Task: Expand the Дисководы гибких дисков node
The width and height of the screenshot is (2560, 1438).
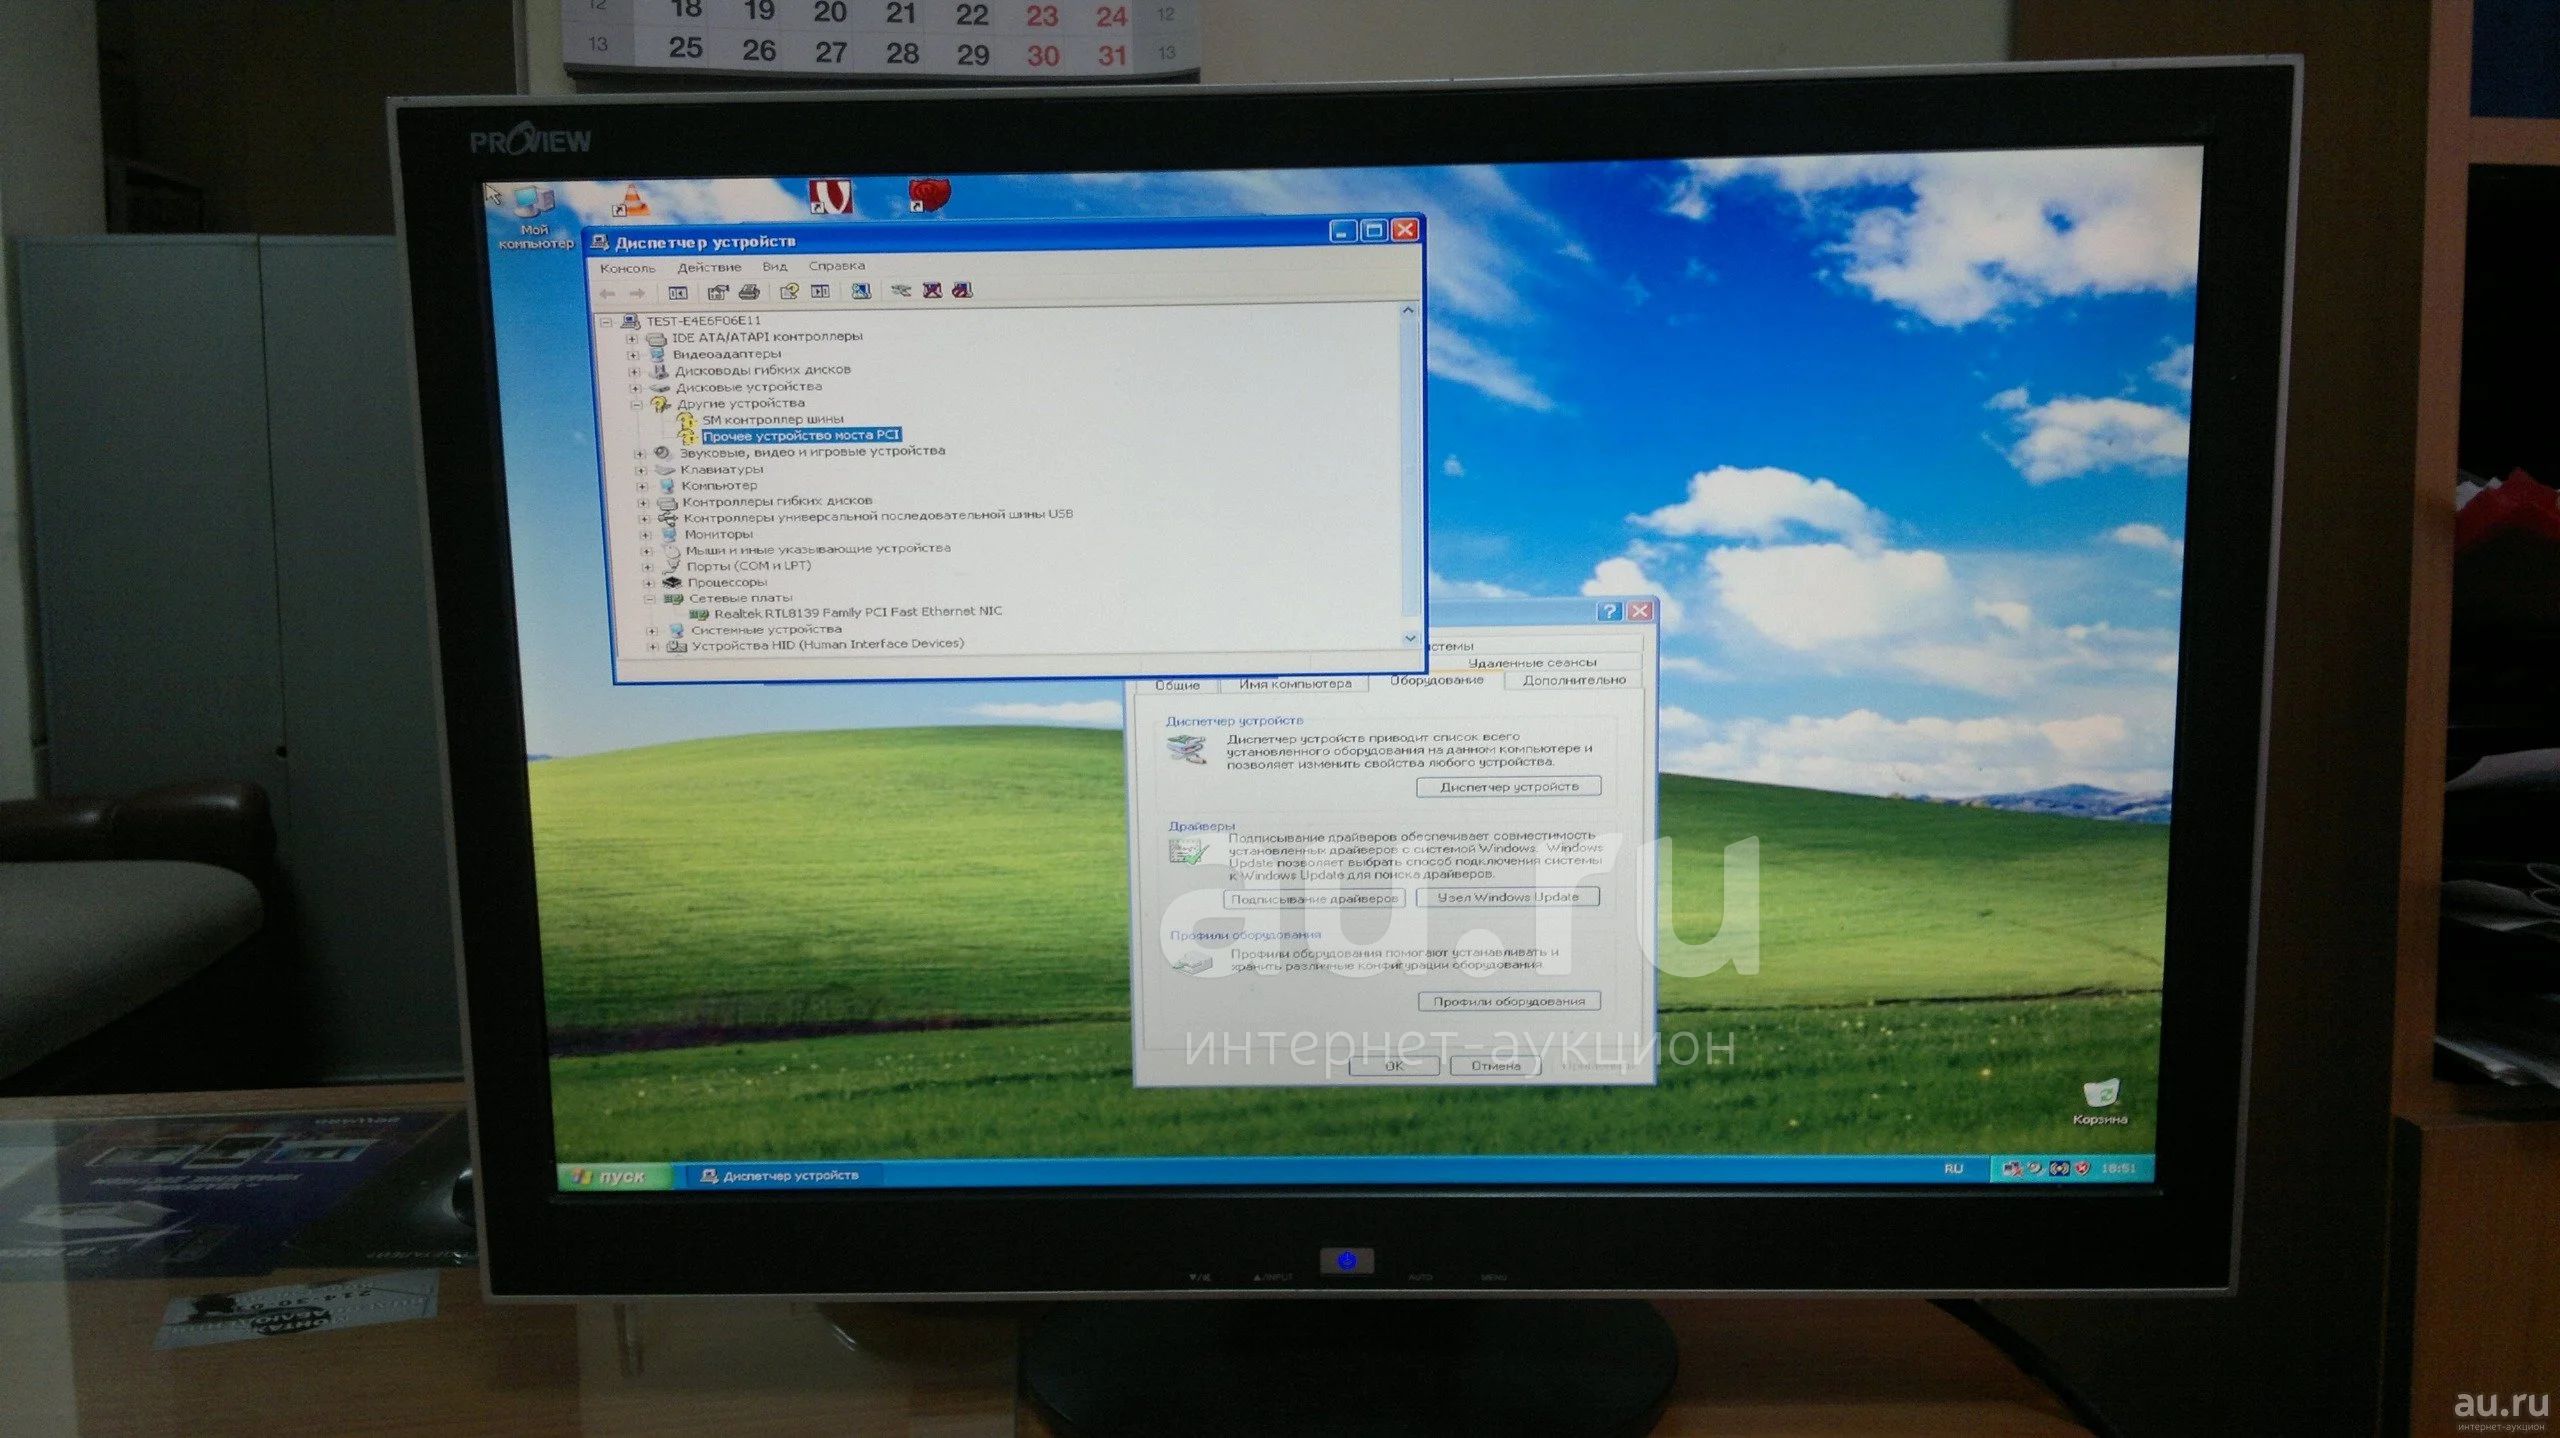Action: coord(634,372)
